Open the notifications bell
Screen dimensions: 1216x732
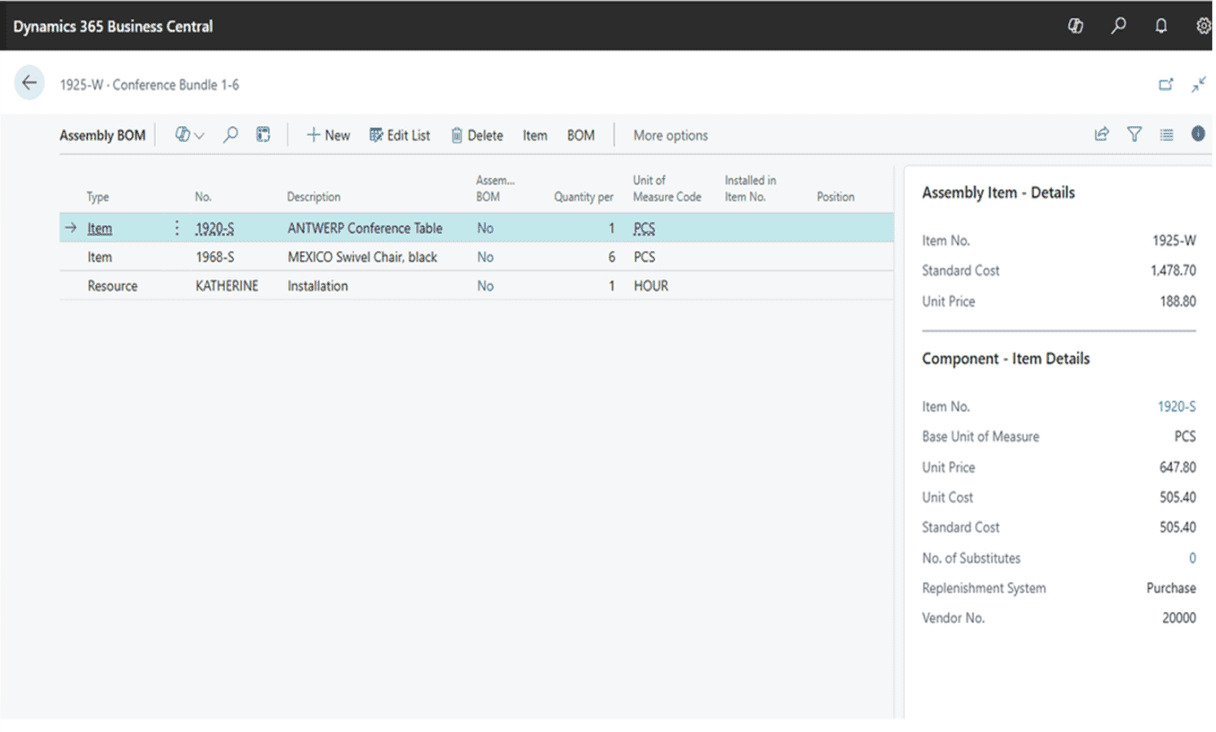tap(1161, 27)
